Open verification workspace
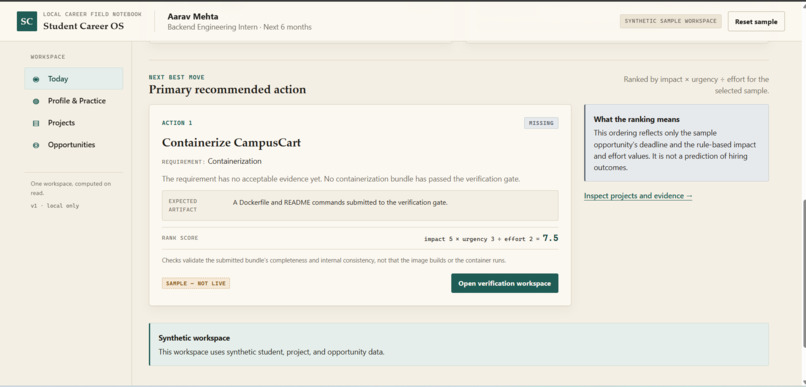Viewport: 806px width, 387px height. pos(504,283)
